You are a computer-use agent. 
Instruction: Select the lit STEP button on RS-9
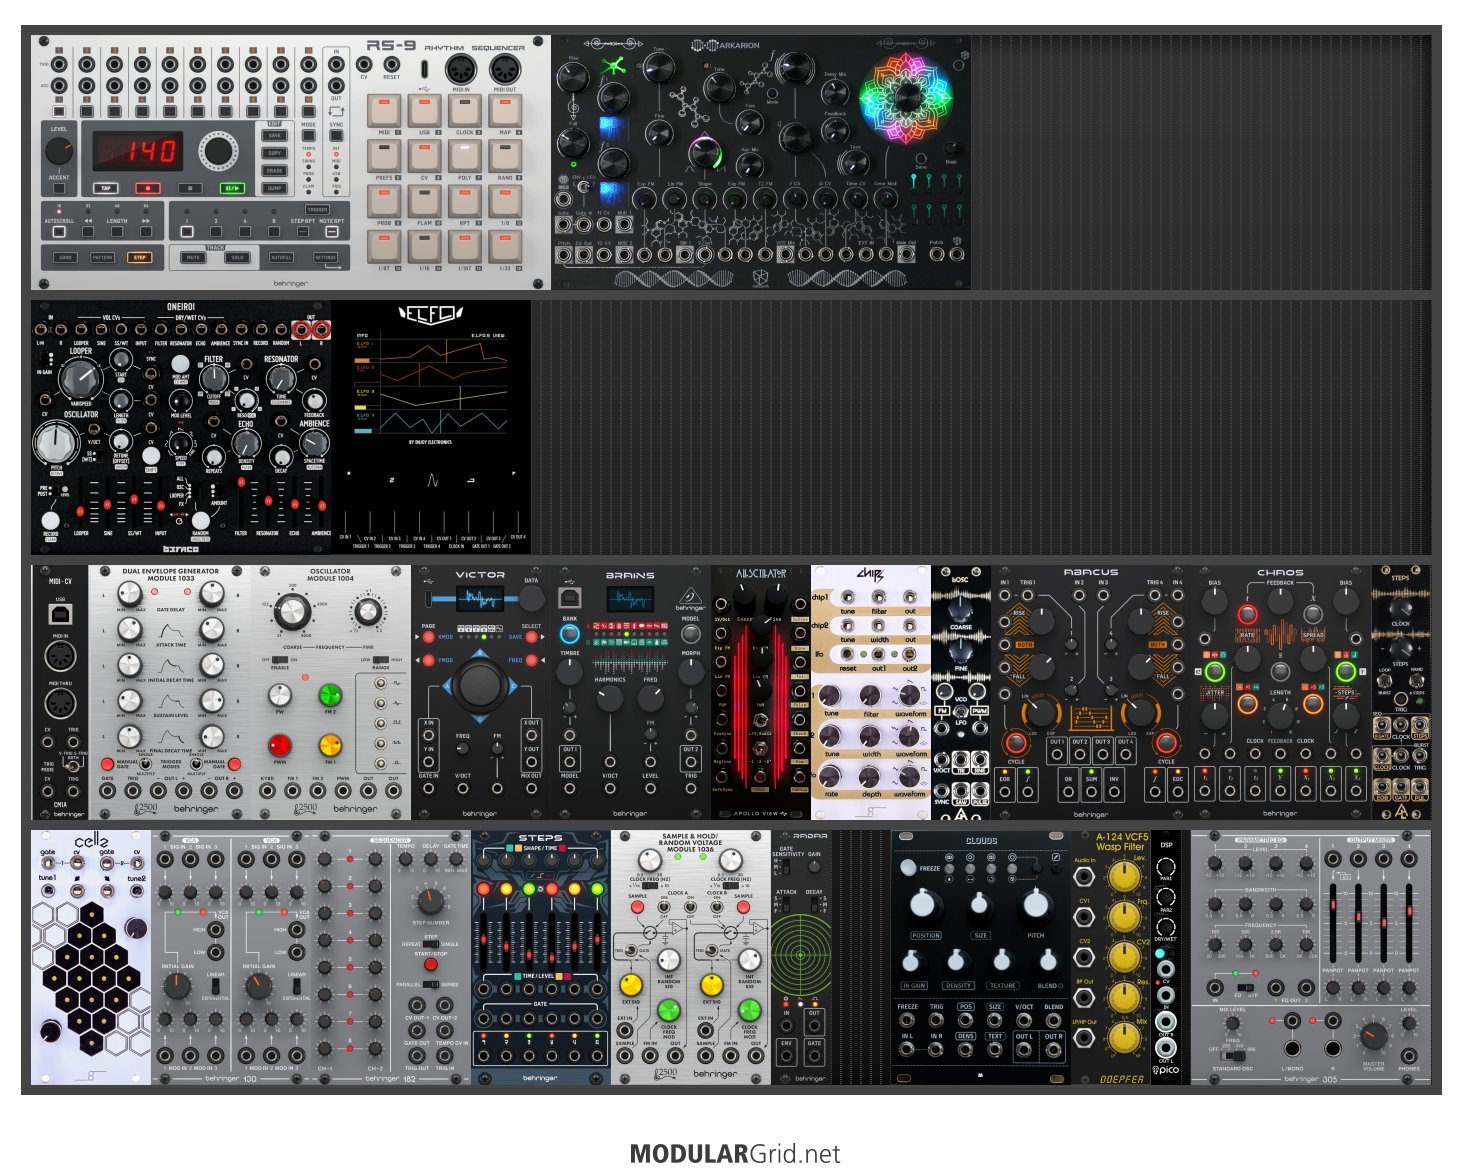pyautogui.click(x=139, y=257)
